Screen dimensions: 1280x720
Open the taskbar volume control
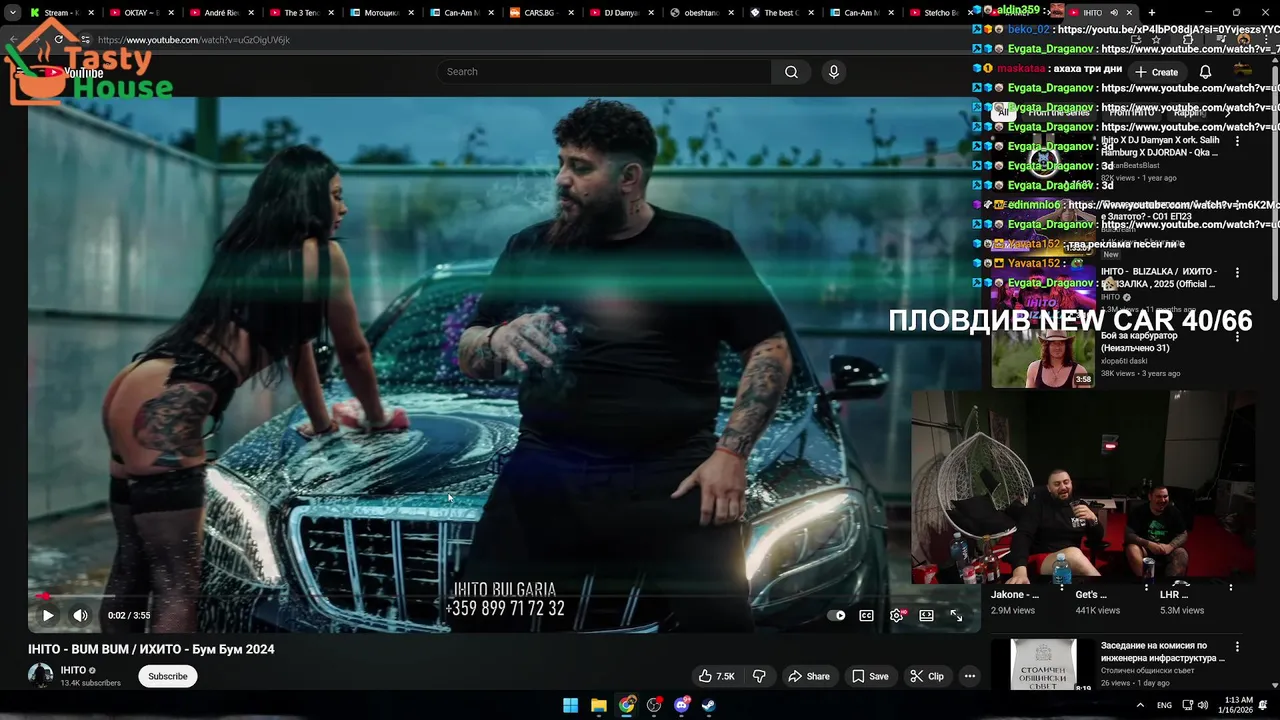1203,705
